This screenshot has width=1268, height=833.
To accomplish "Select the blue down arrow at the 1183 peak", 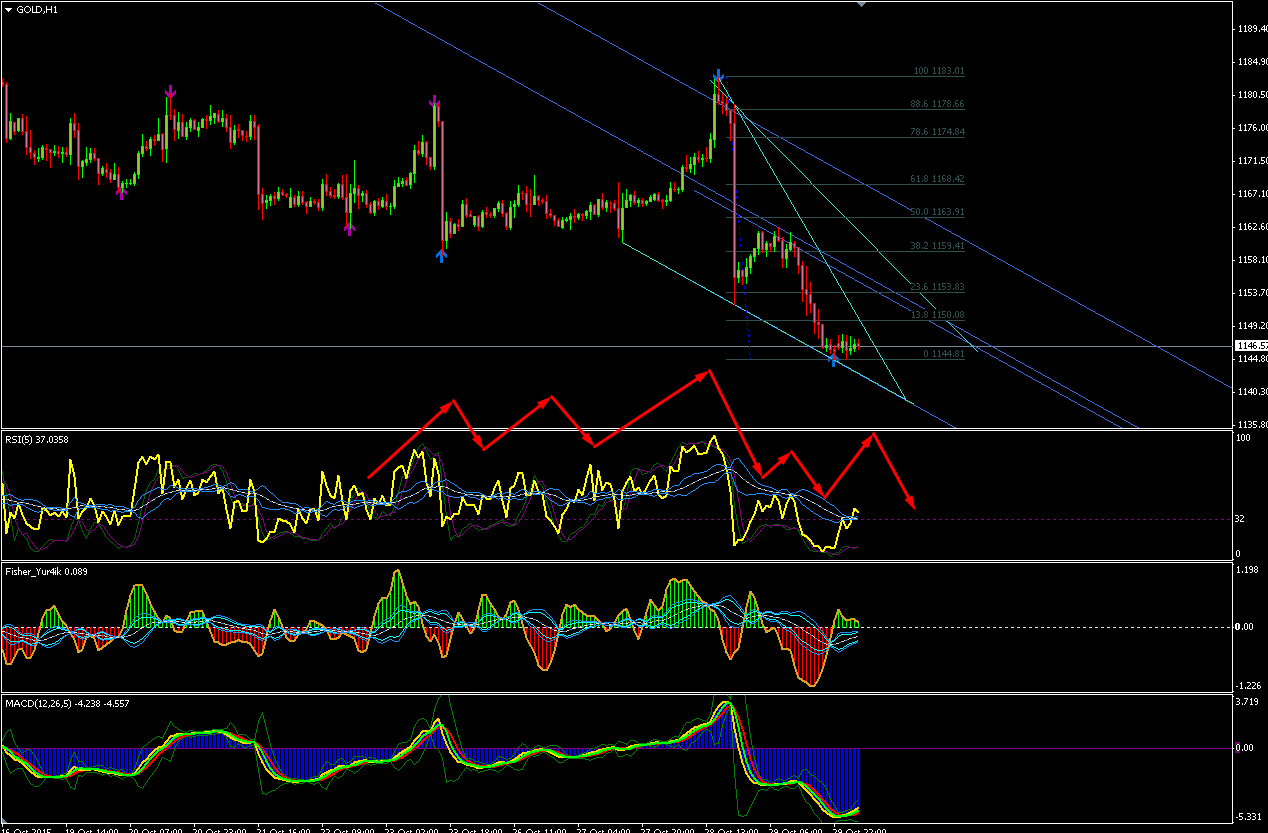I will point(718,75).
